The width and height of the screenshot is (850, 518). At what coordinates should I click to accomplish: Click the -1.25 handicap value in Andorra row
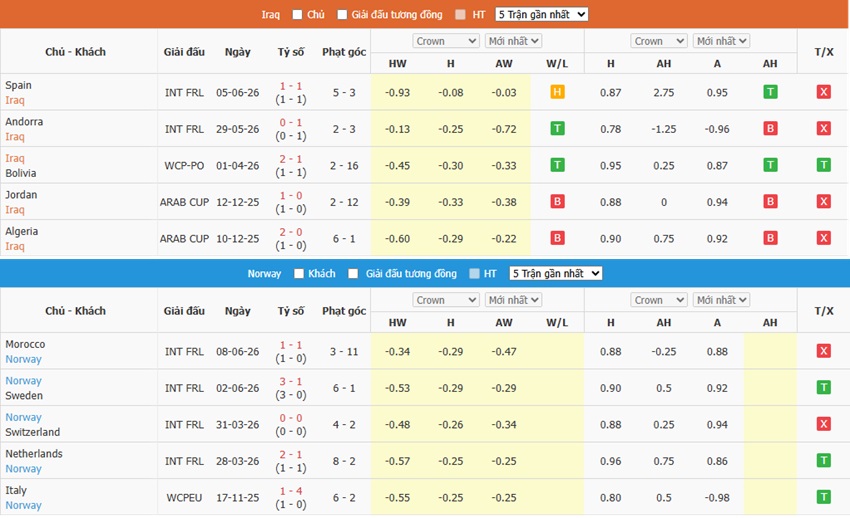tap(664, 129)
